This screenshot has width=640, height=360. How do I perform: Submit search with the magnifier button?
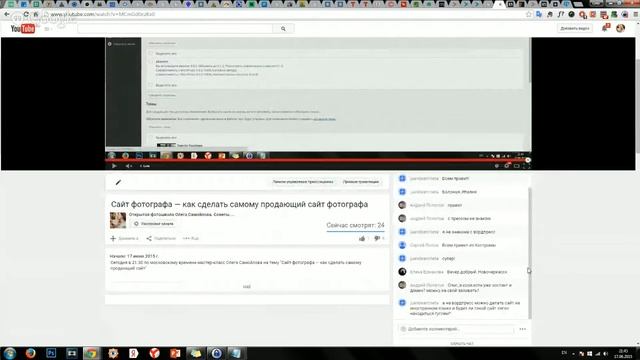click(283, 29)
